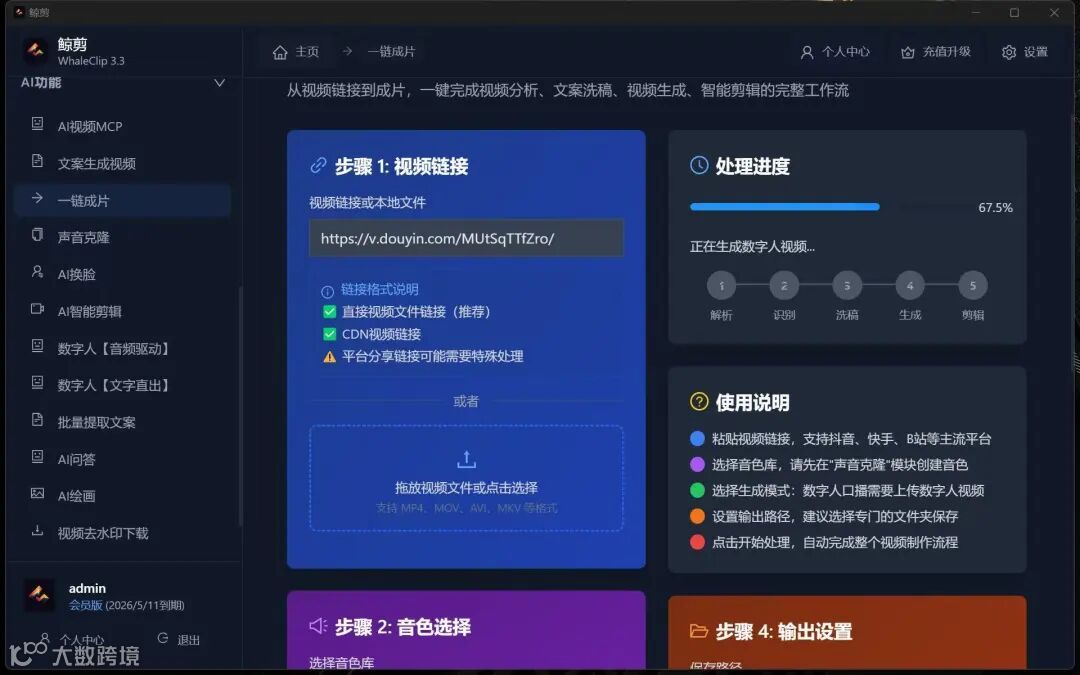The width and height of the screenshot is (1080, 675).
Task: Click progress step 5 剪辑
Action: click(973, 285)
